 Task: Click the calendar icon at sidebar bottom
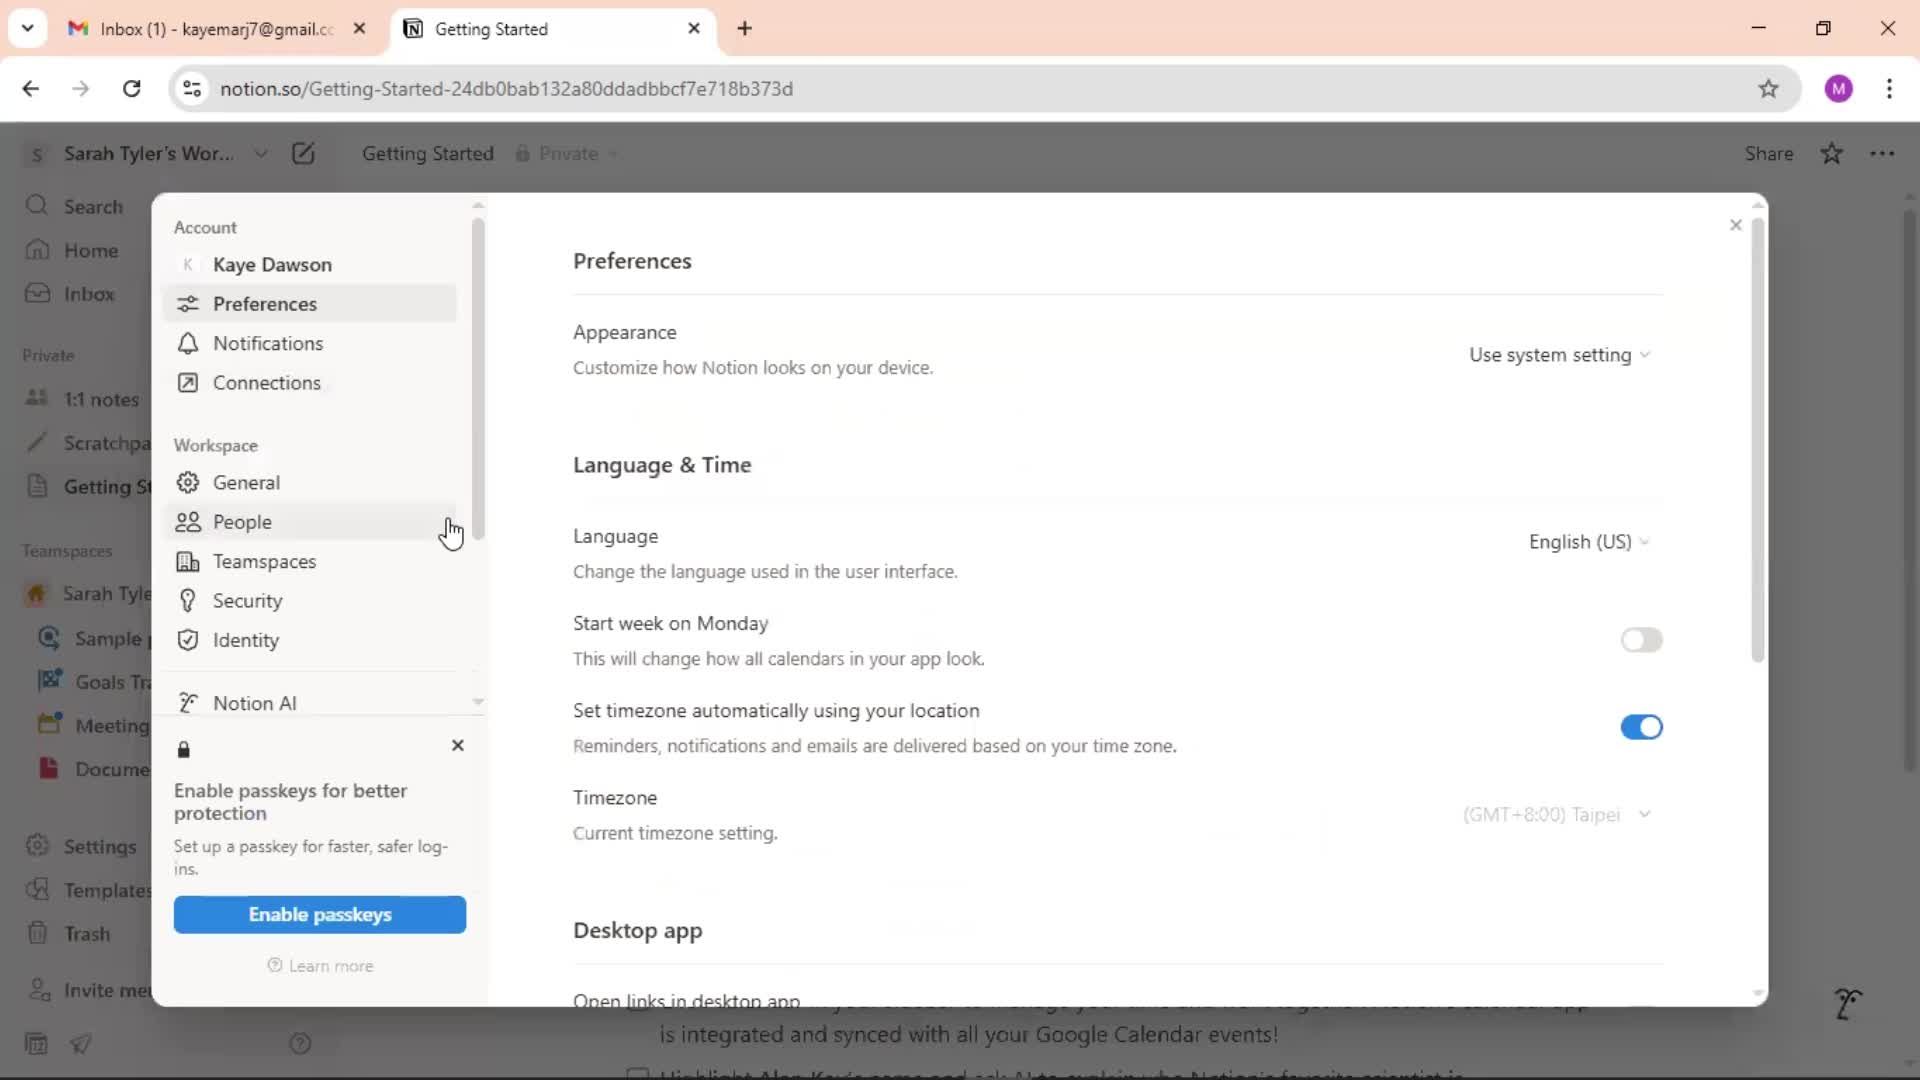pyautogui.click(x=36, y=1044)
